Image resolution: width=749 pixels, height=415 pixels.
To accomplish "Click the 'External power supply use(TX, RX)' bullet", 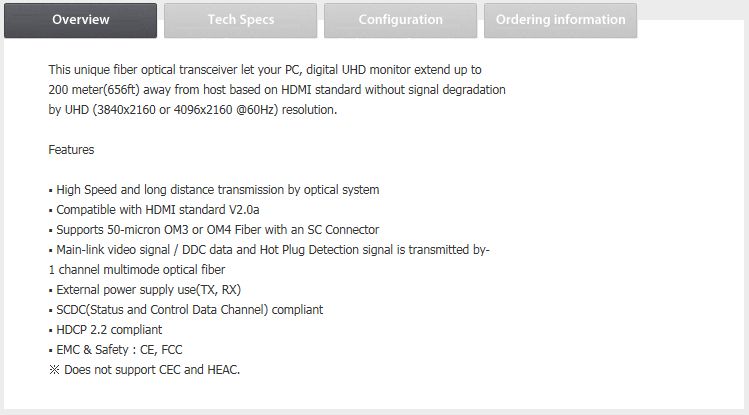I will pos(145,290).
